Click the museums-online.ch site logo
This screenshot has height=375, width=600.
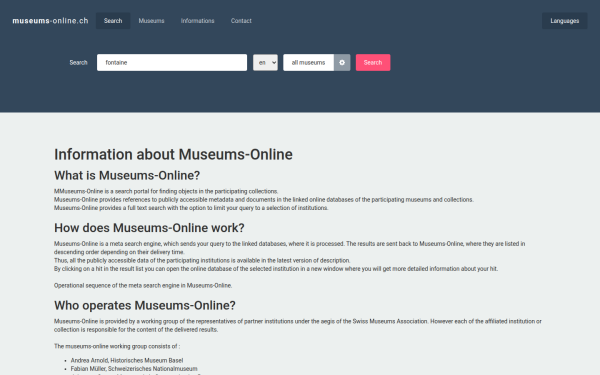(50, 21)
